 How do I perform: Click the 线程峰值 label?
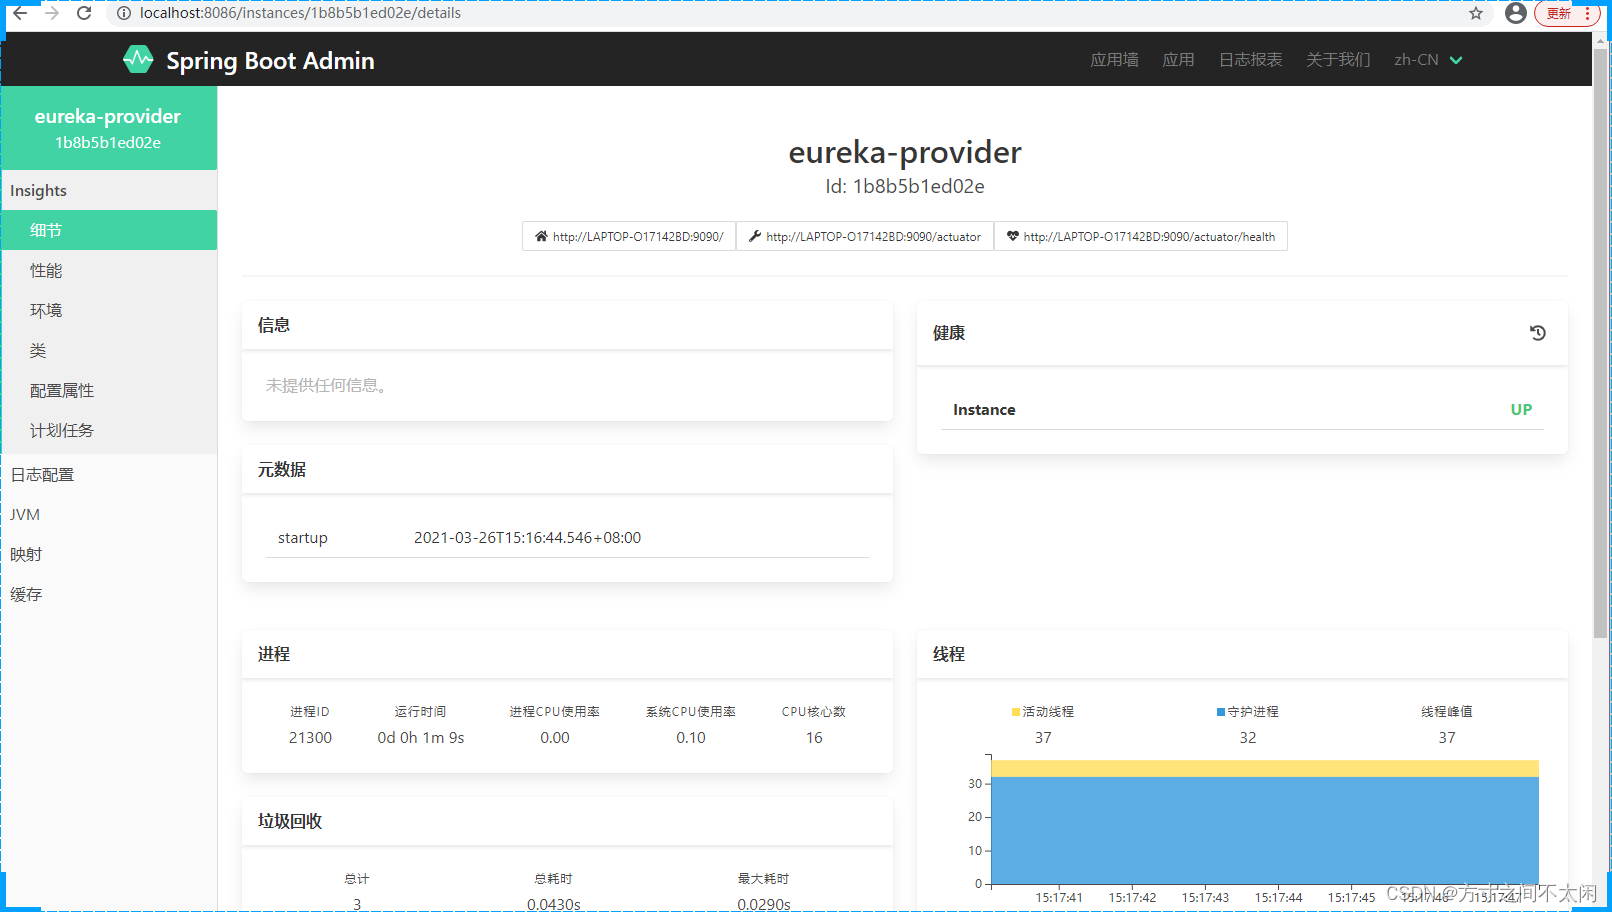1447,712
